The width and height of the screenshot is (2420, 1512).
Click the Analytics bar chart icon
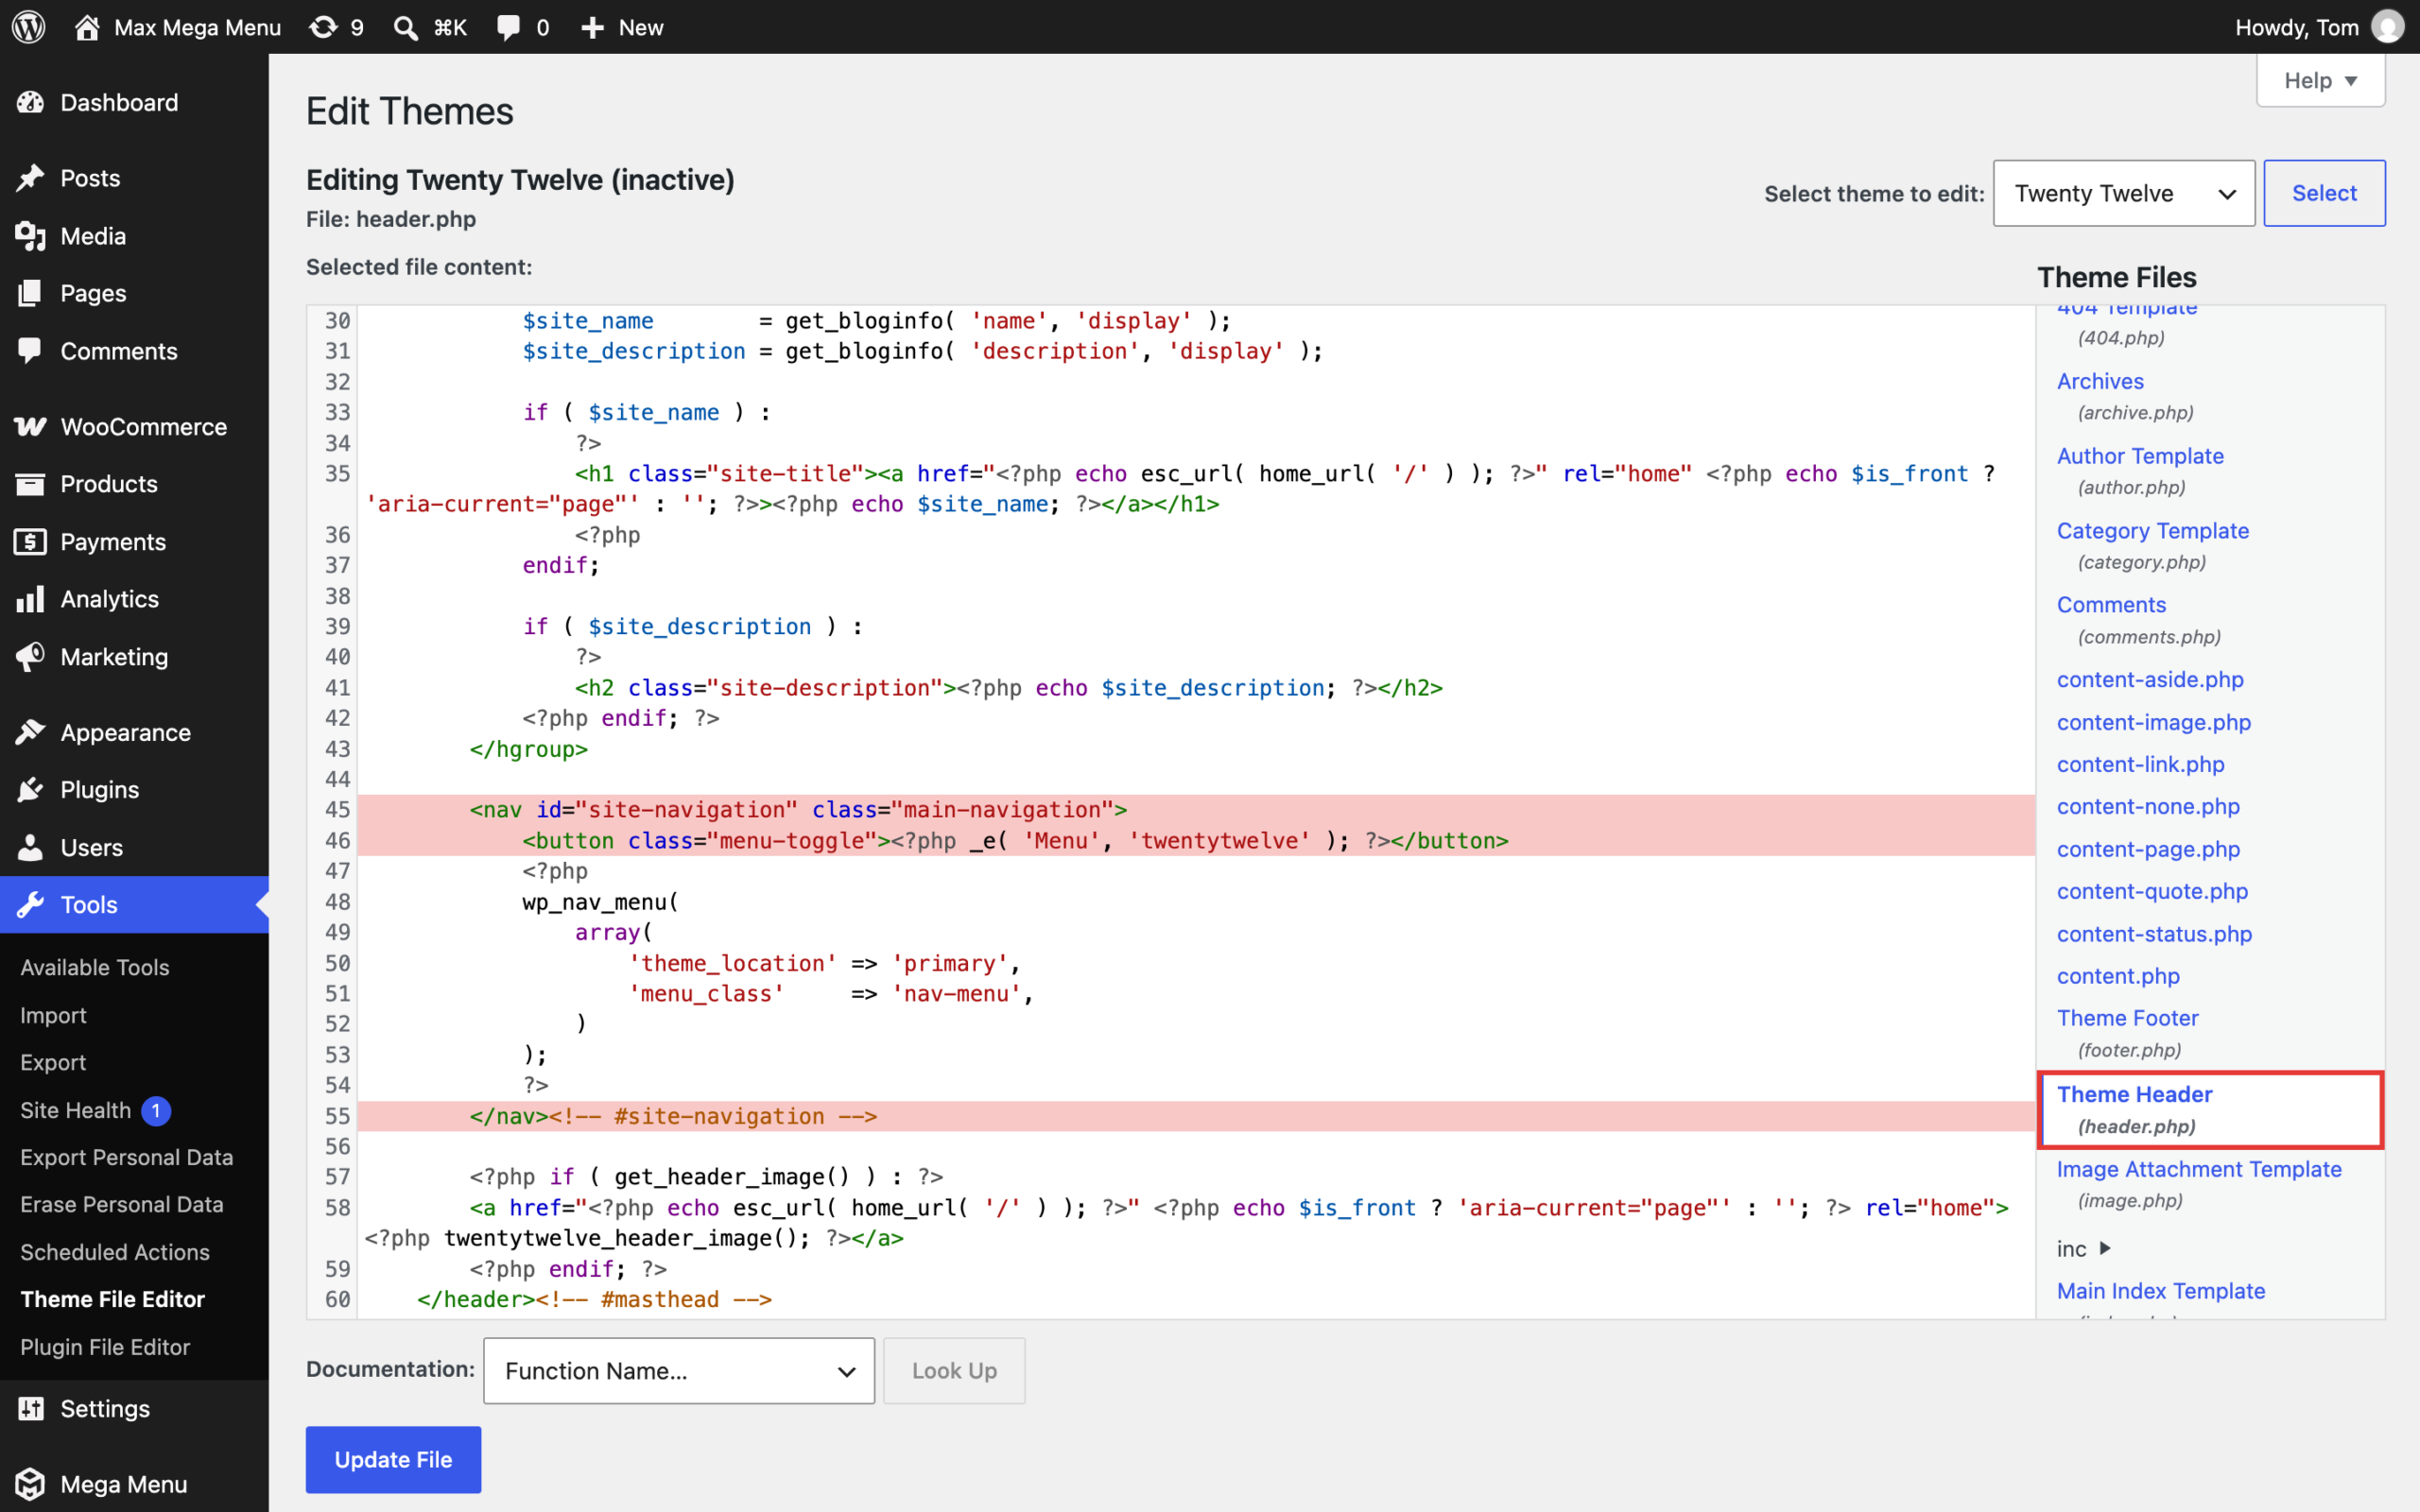coord(30,599)
